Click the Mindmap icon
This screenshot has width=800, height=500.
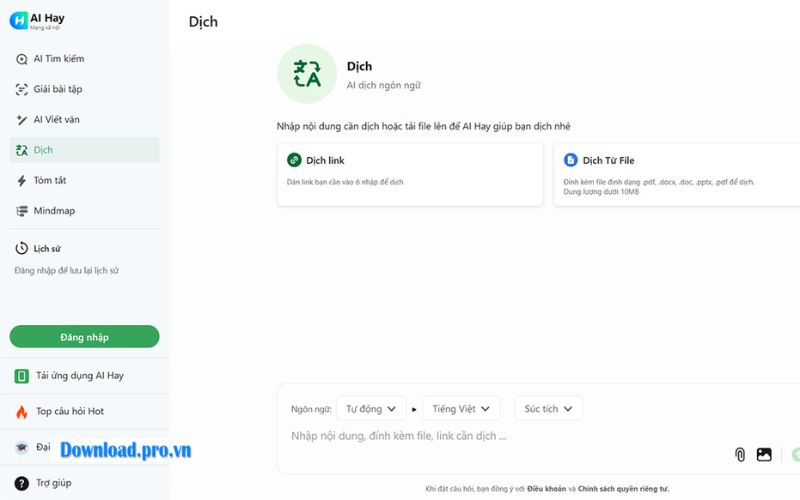tap(21, 211)
